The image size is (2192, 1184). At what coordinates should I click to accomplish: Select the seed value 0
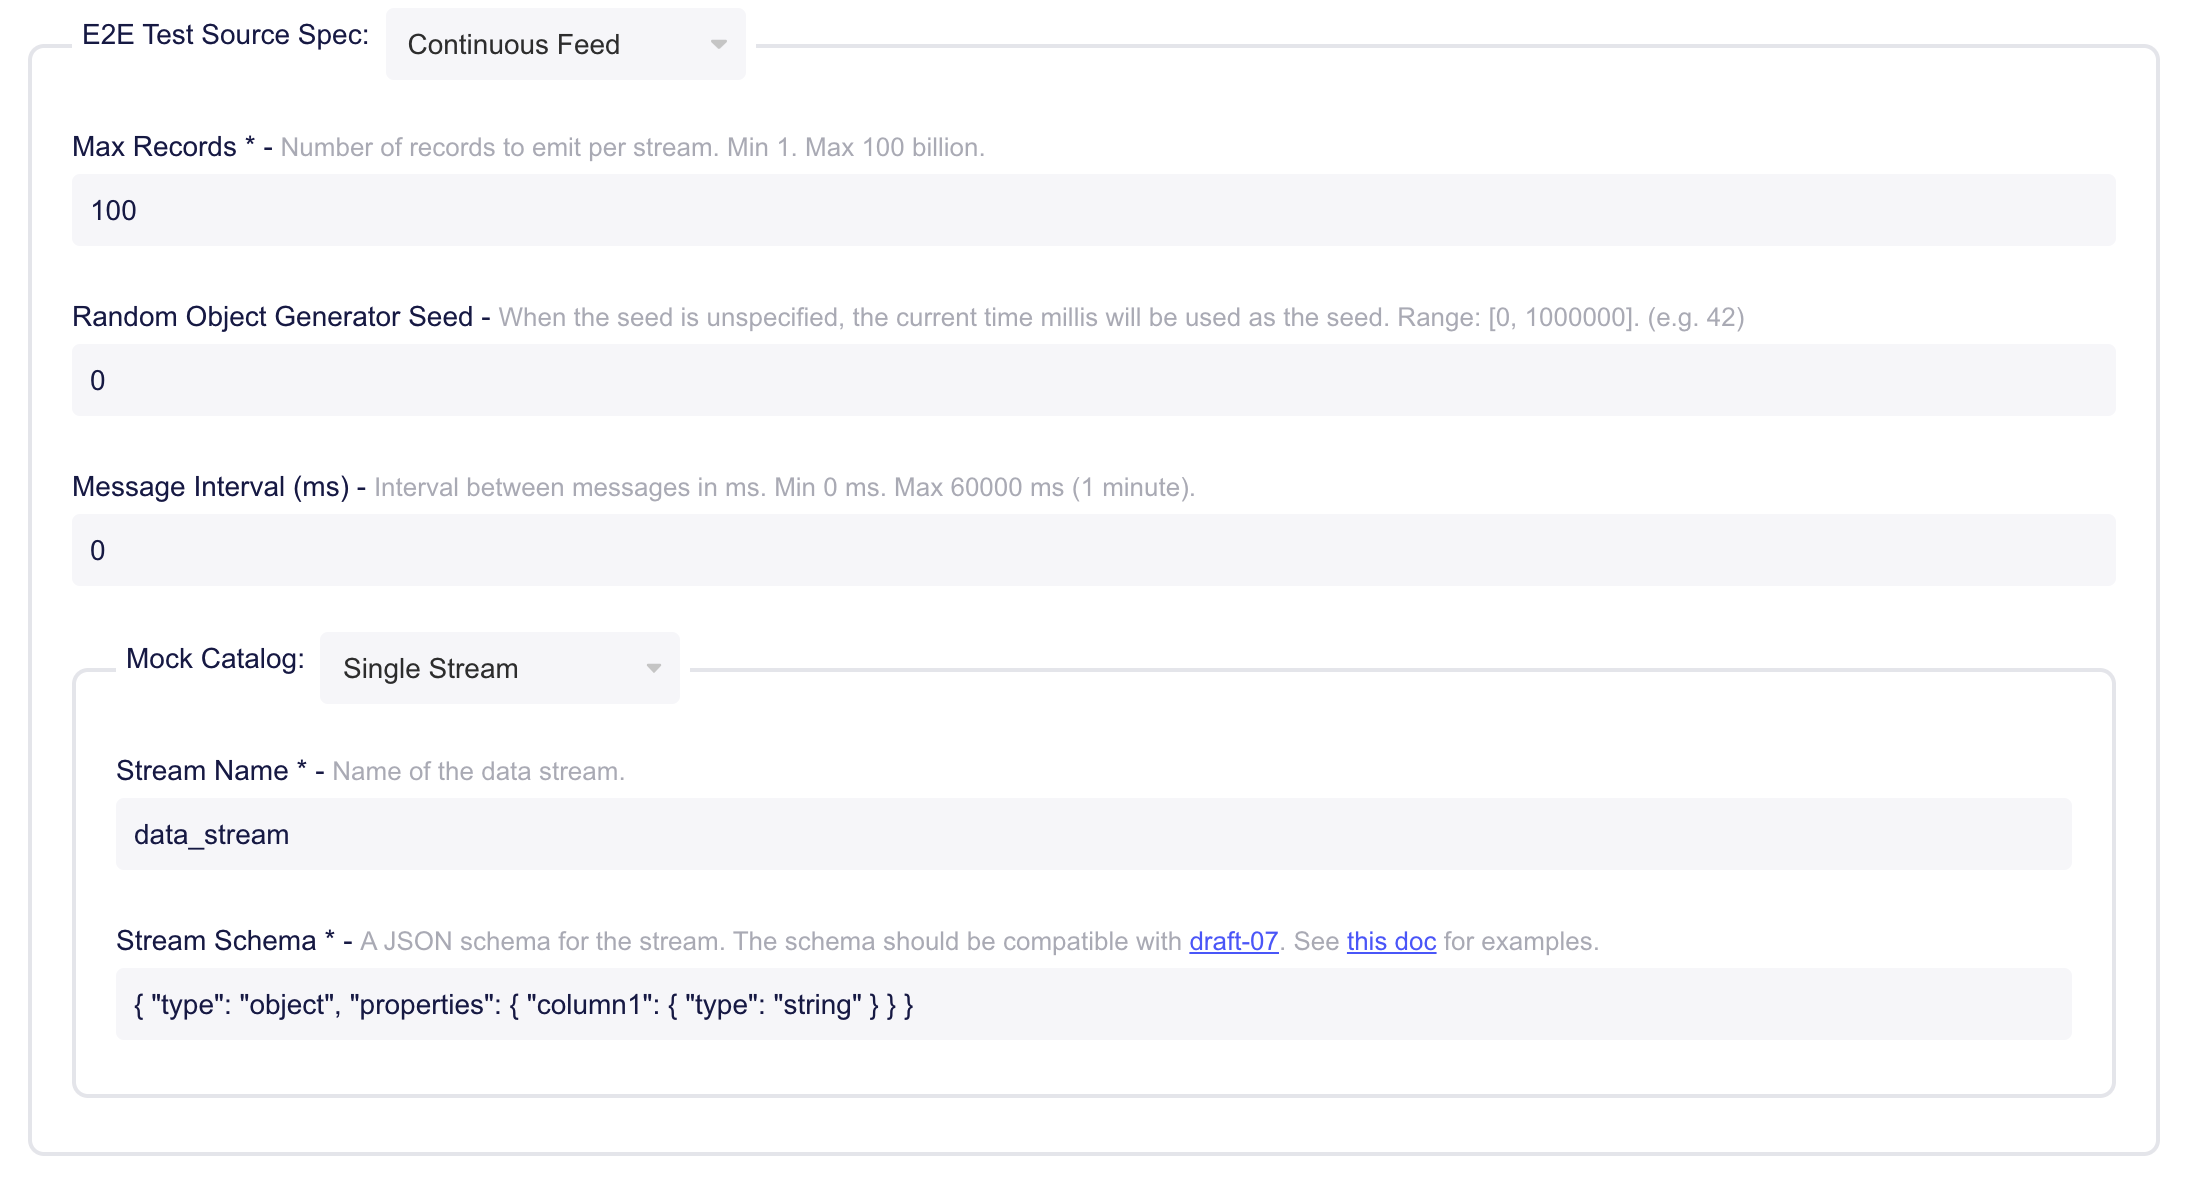coord(97,380)
